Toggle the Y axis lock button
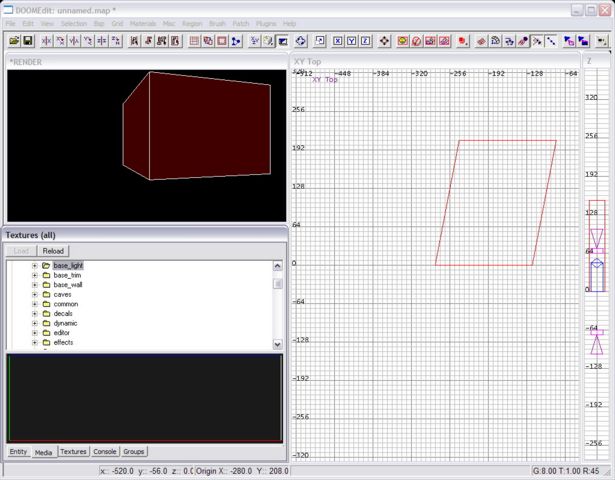 coord(352,41)
